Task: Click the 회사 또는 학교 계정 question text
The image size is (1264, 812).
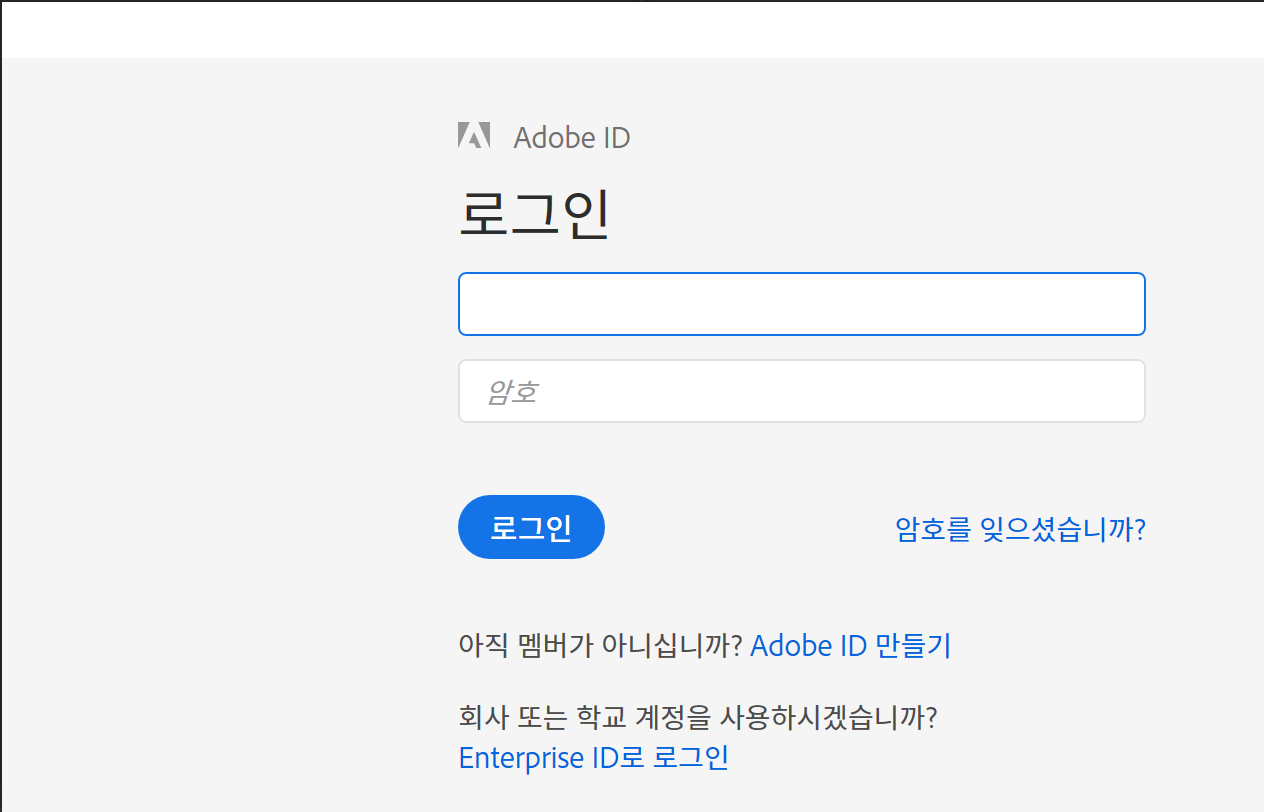Action: click(x=698, y=717)
